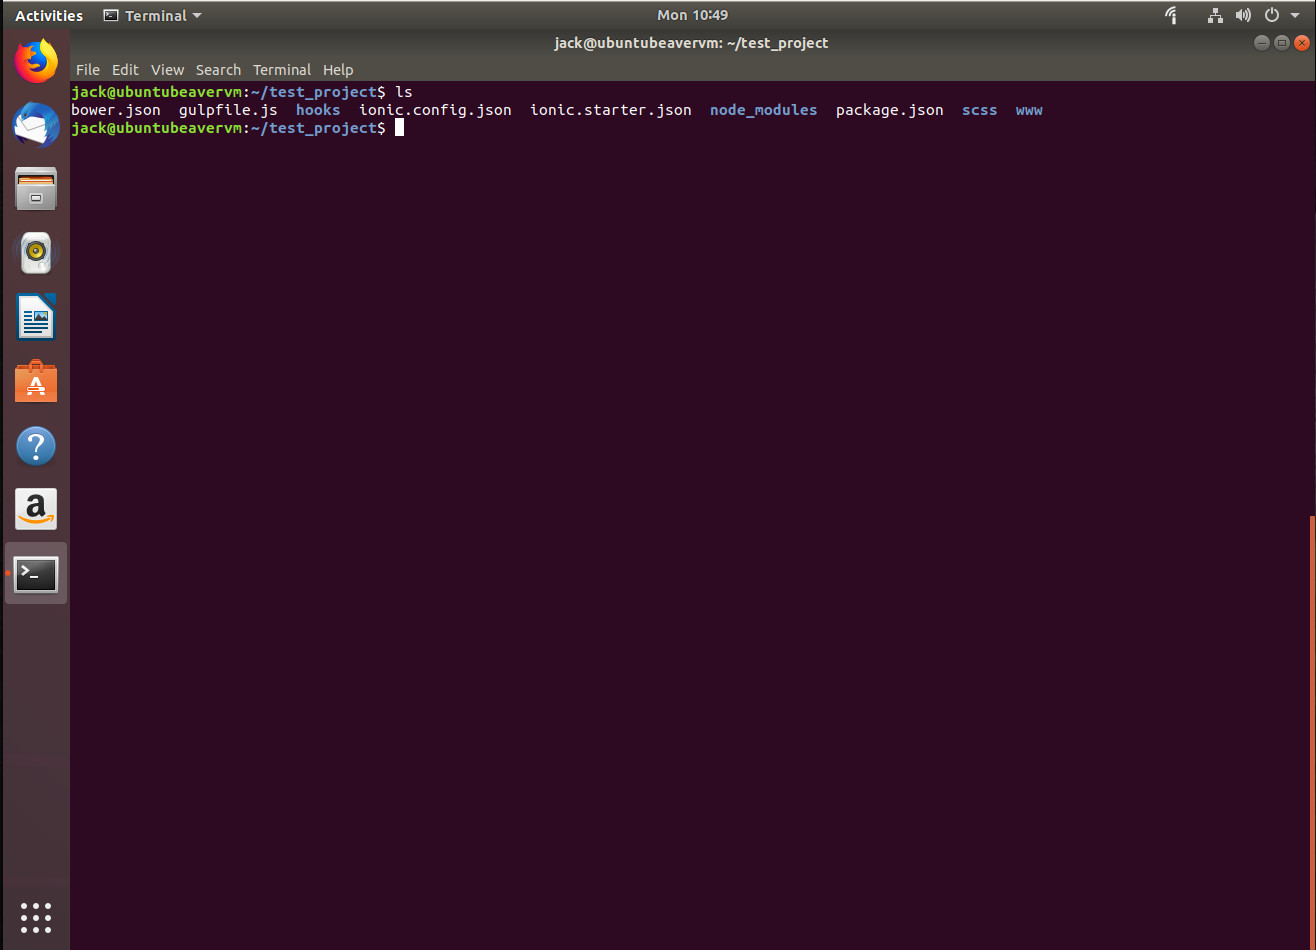The image size is (1316, 950).
Task: Maximize the terminal window
Action: click(1282, 43)
